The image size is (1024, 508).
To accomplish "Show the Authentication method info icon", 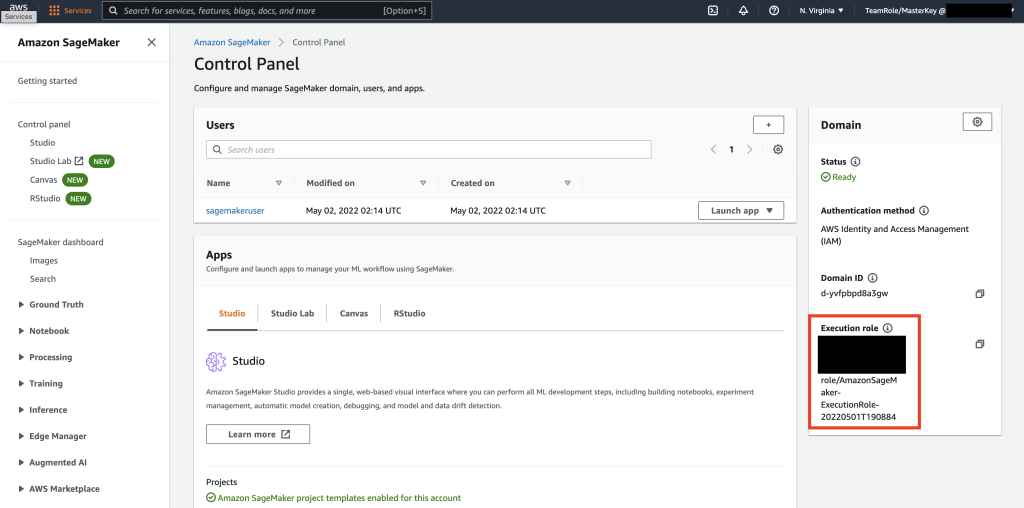I will [923, 211].
